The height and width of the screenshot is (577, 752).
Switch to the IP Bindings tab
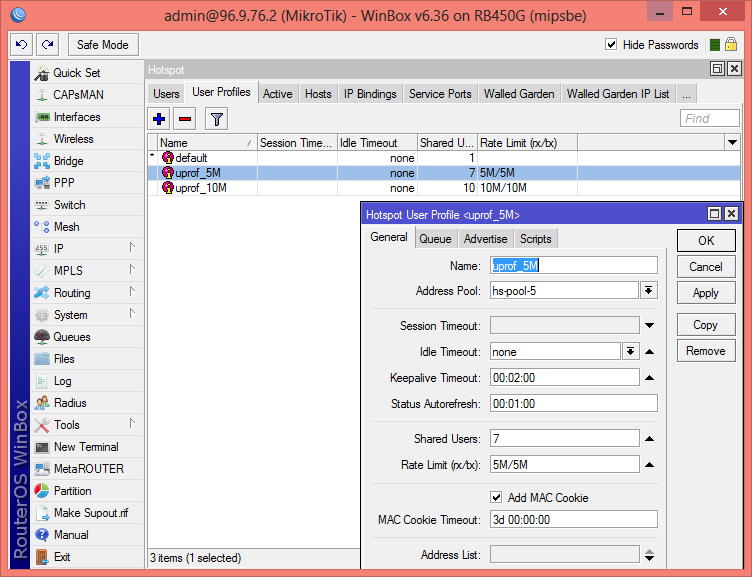370,94
